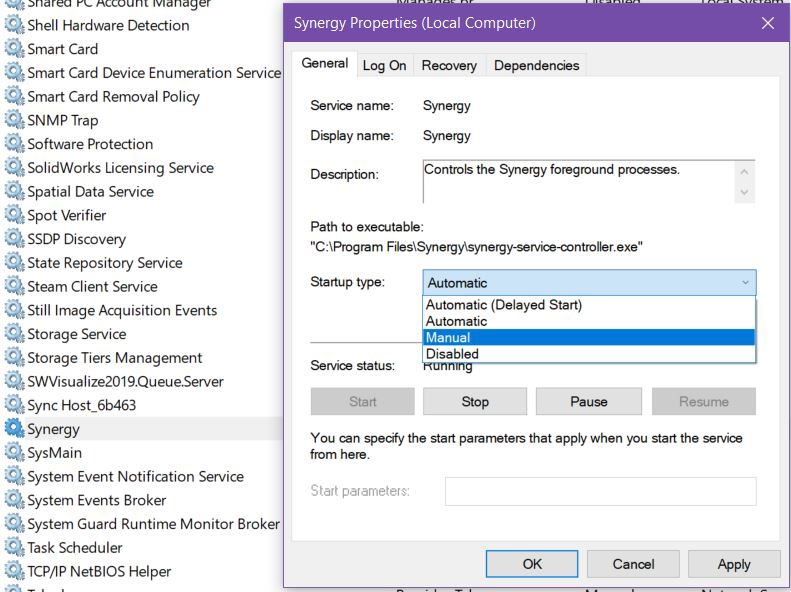Click gear icon beside SysMain
Image resolution: width=791 pixels, height=592 pixels.
tap(14, 452)
